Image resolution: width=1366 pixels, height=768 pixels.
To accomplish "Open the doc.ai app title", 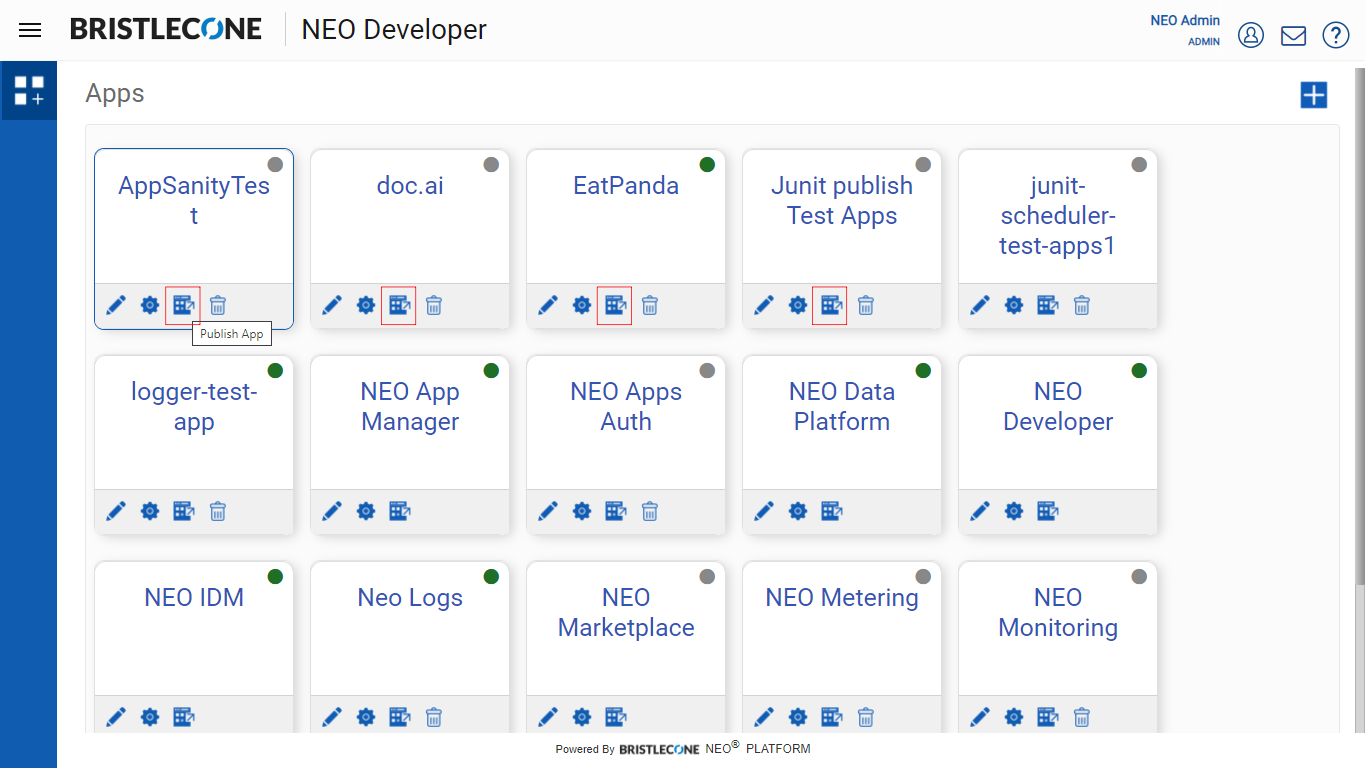I will click(x=410, y=186).
